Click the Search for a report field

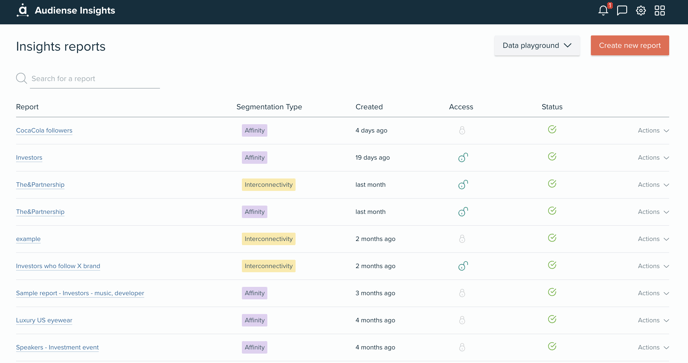[95, 79]
